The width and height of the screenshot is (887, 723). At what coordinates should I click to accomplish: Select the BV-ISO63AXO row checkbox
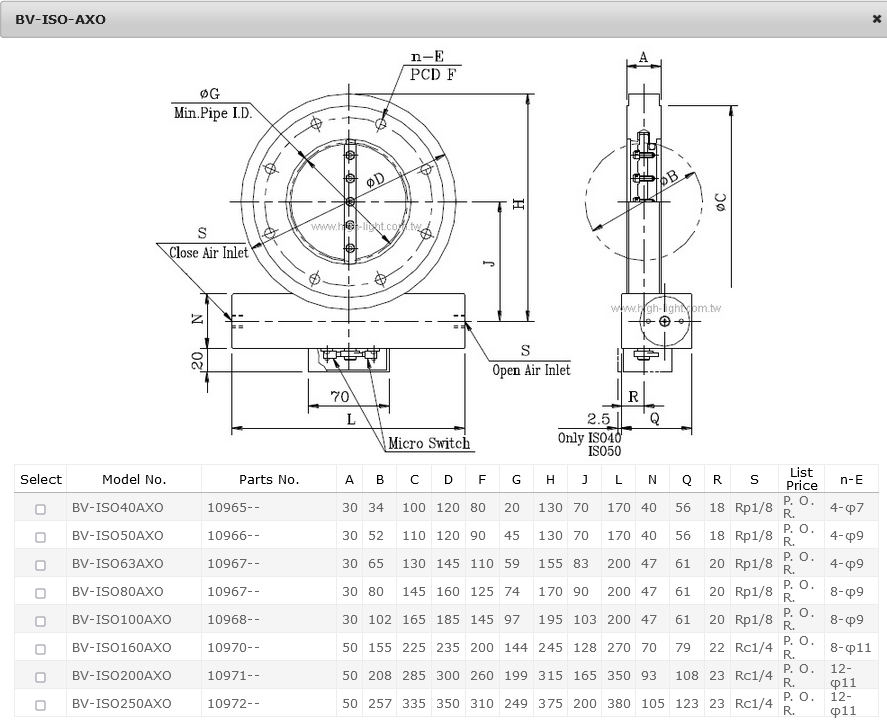pos(41,565)
